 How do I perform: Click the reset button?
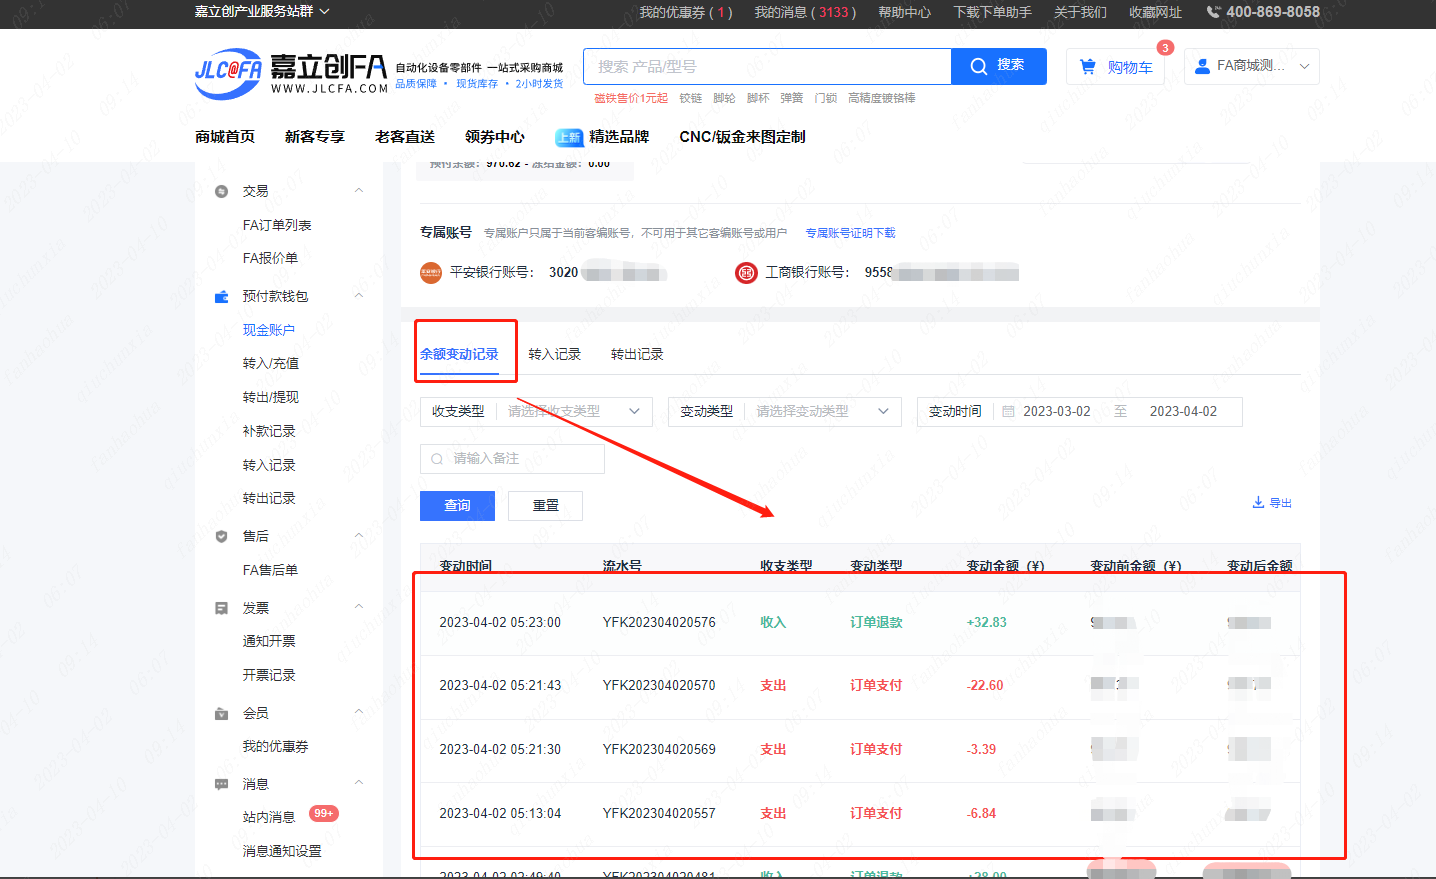pos(545,506)
